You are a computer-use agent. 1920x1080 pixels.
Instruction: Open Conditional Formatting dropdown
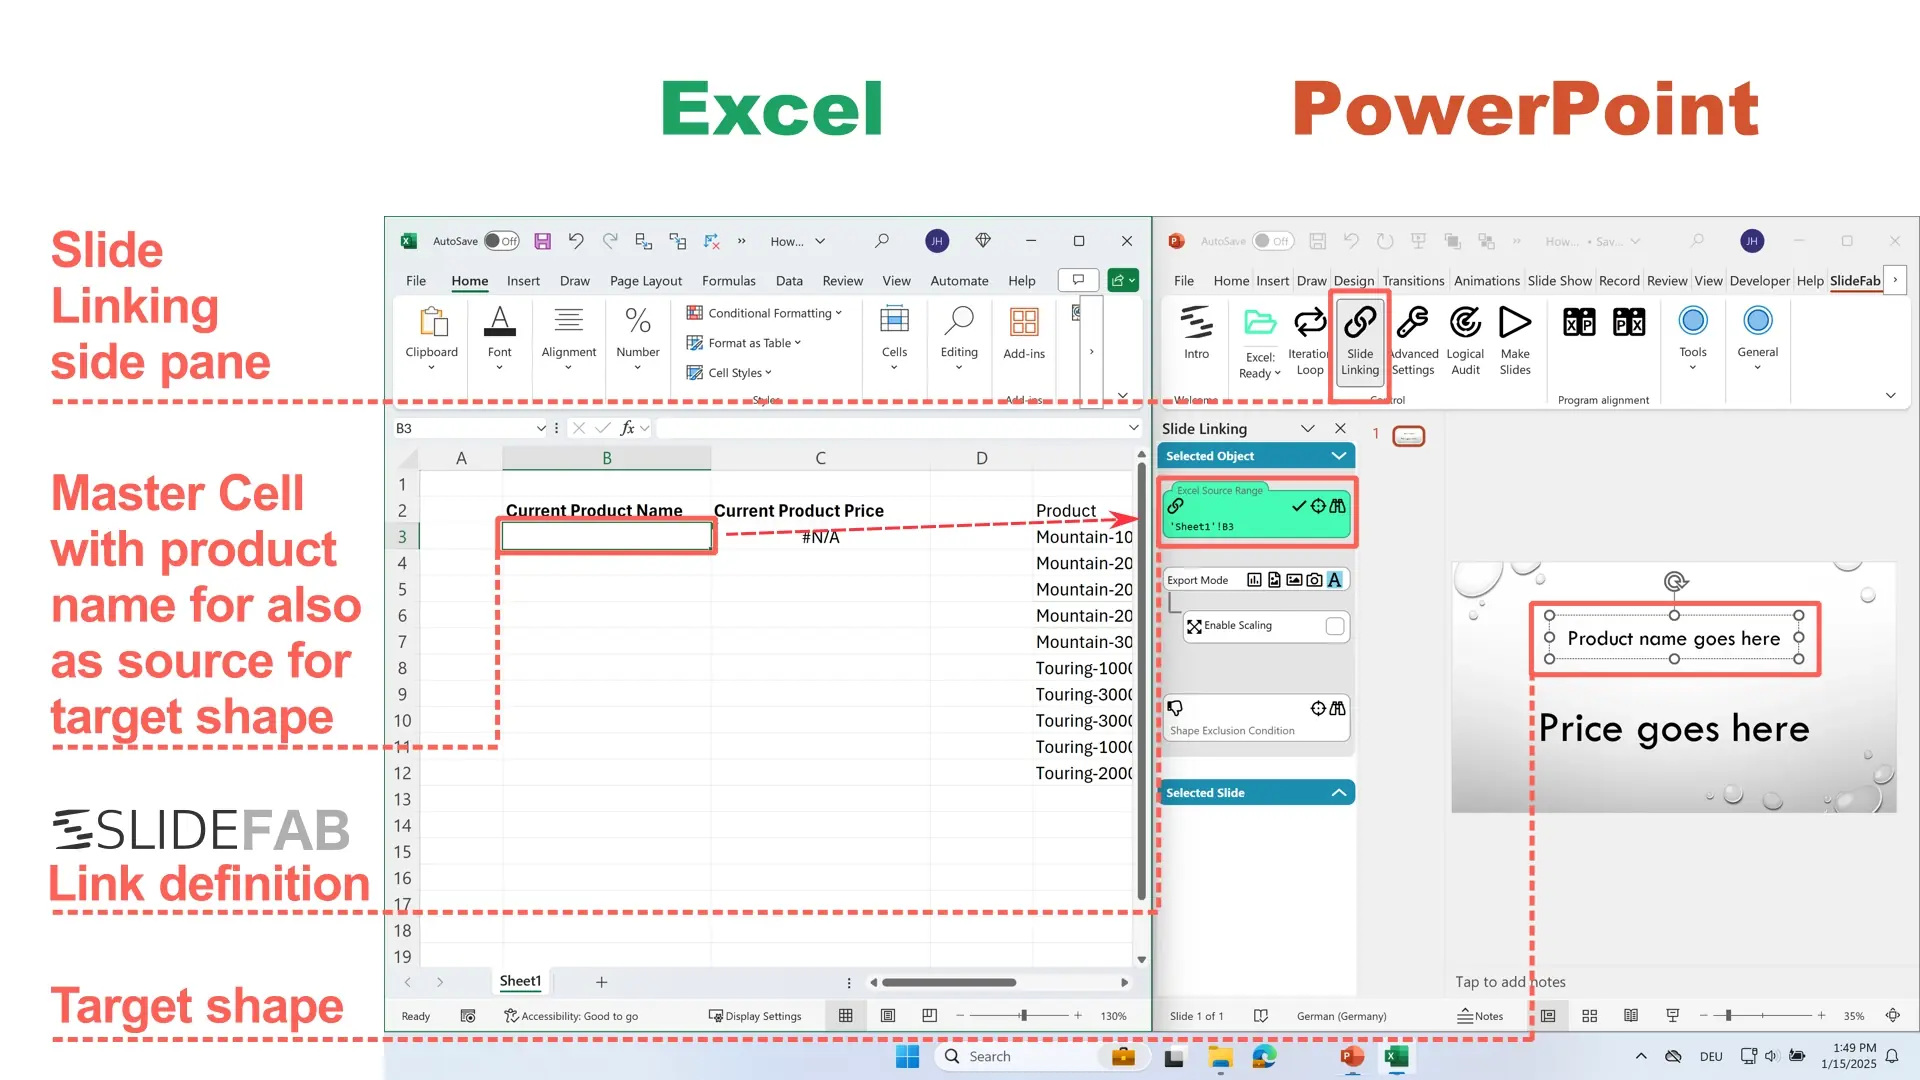click(765, 313)
